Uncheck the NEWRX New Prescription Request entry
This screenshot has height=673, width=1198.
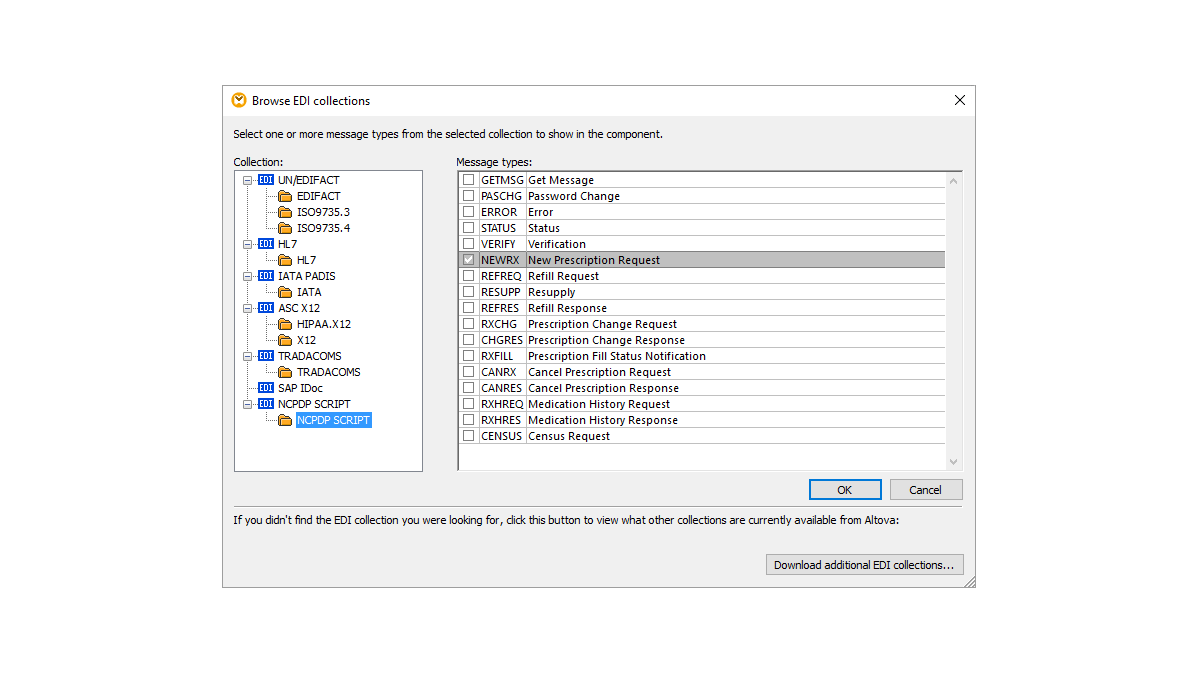click(x=467, y=259)
